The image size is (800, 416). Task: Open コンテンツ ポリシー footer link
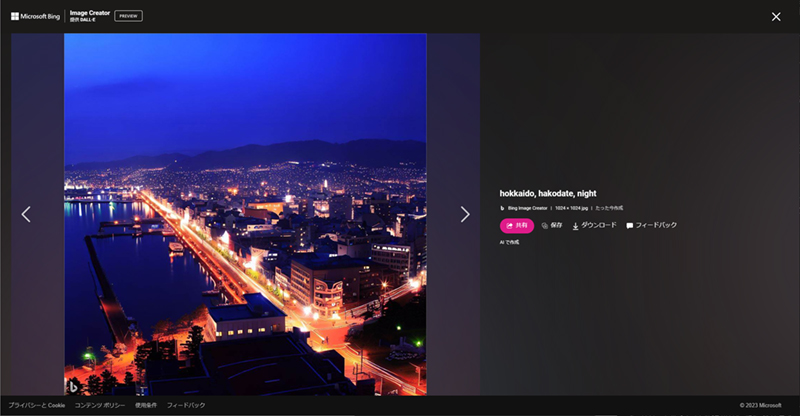point(100,405)
